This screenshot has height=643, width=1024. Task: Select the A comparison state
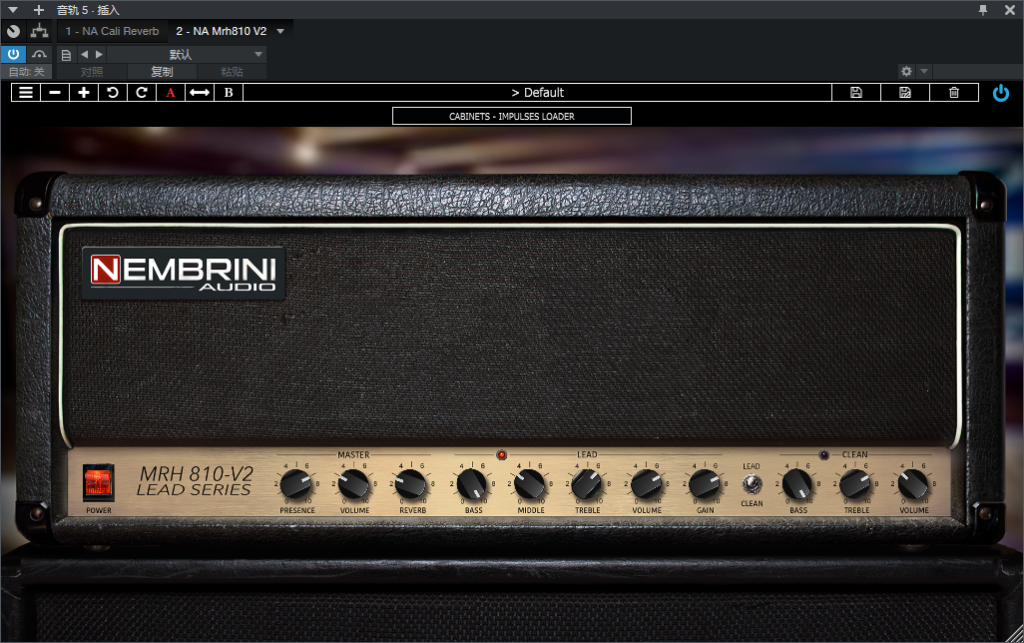pyautogui.click(x=170, y=93)
